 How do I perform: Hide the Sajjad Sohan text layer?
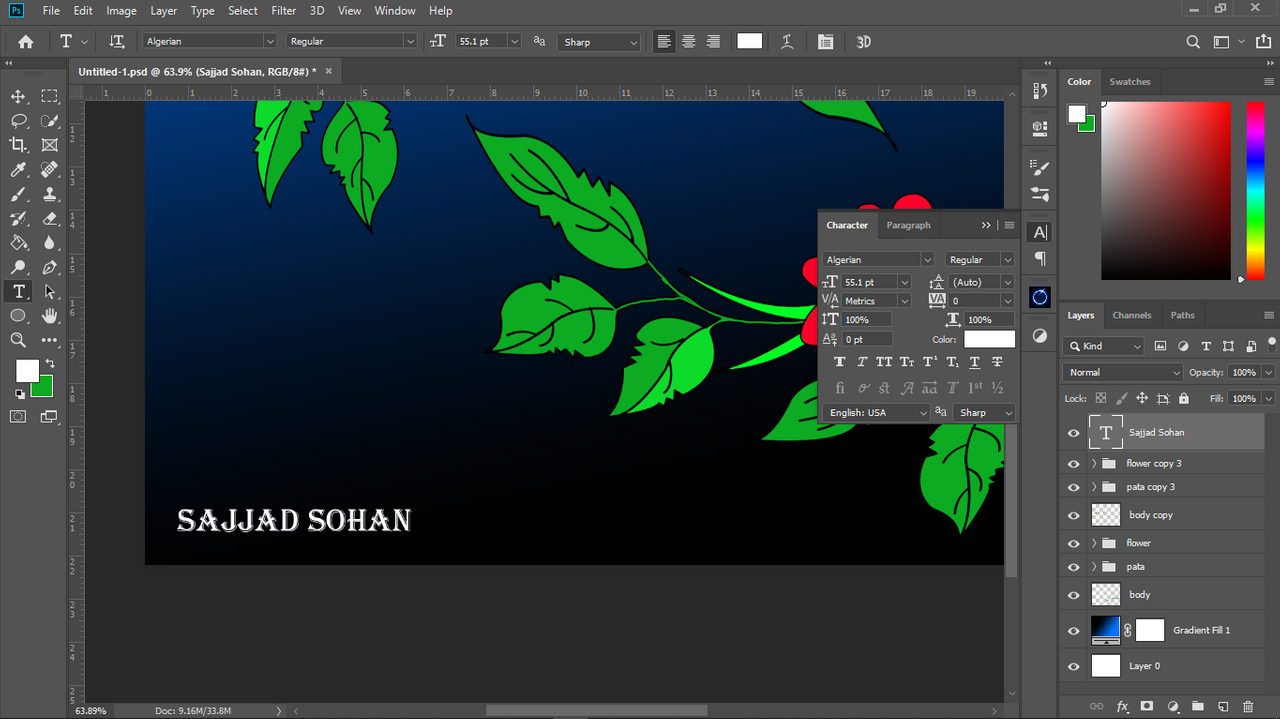click(1074, 433)
